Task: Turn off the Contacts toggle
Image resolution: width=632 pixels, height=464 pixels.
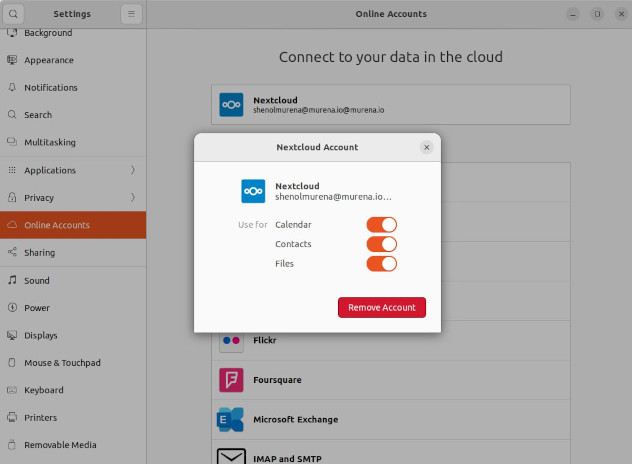Action: click(x=381, y=244)
